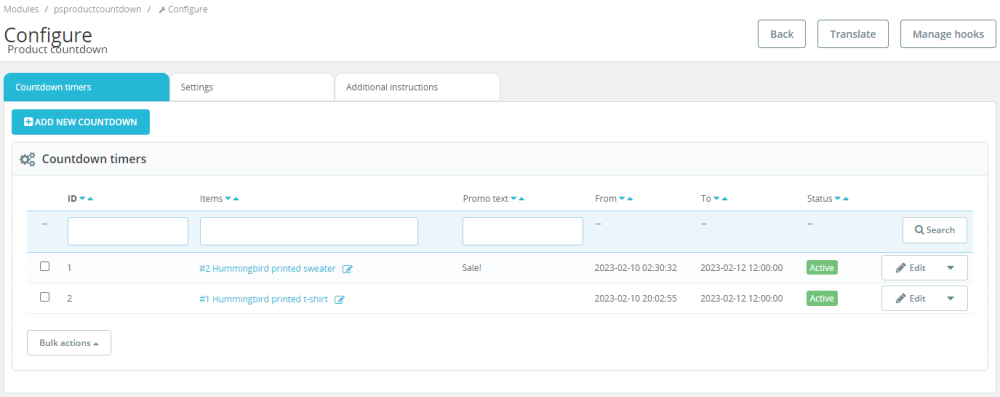Image resolution: width=1000 pixels, height=397 pixels.
Task: Click From date 2023-02-10 02:30:32
Action: click(636, 268)
